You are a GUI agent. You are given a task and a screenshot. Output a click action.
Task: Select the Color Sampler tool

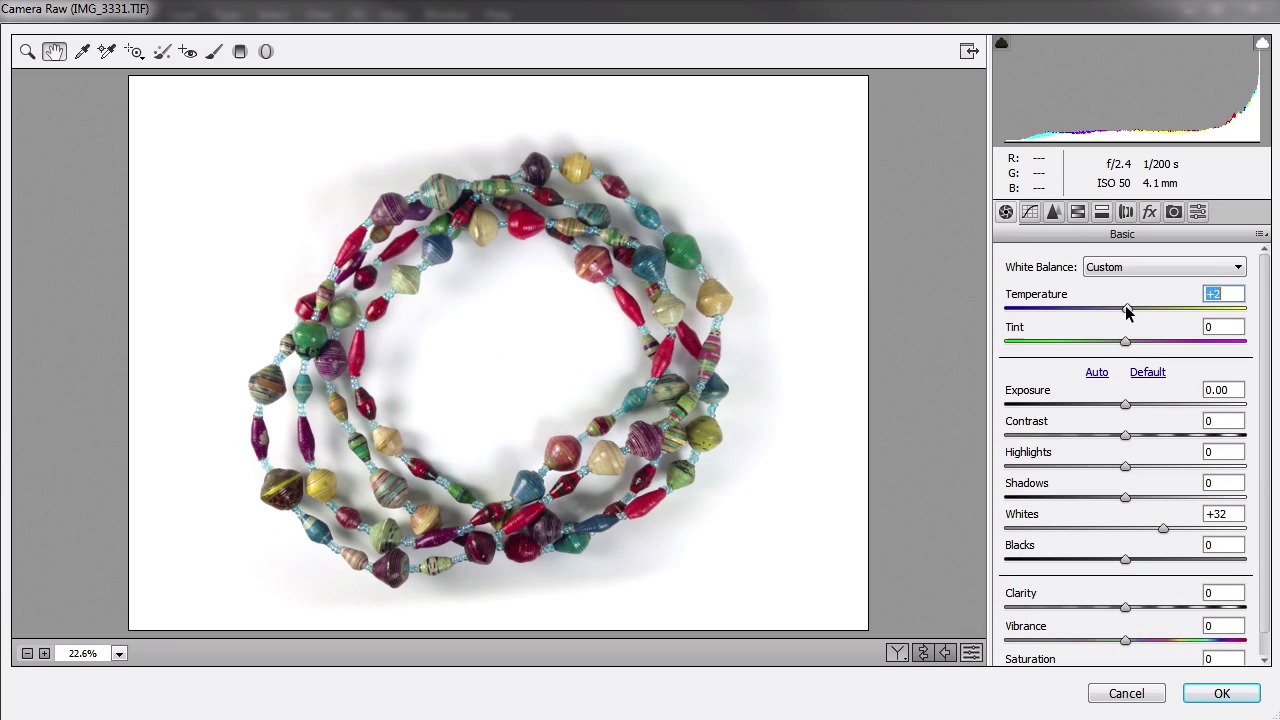[107, 52]
